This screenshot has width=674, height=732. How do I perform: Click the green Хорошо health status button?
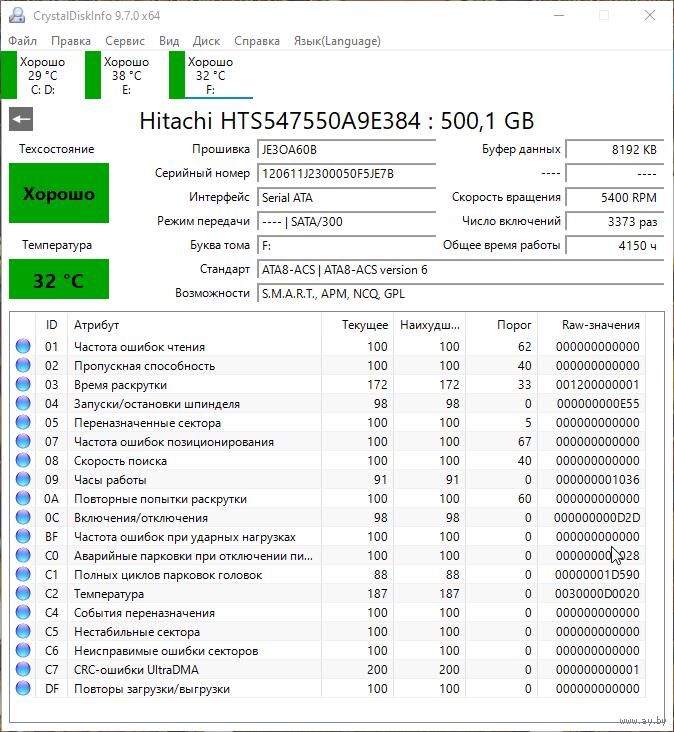point(59,193)
